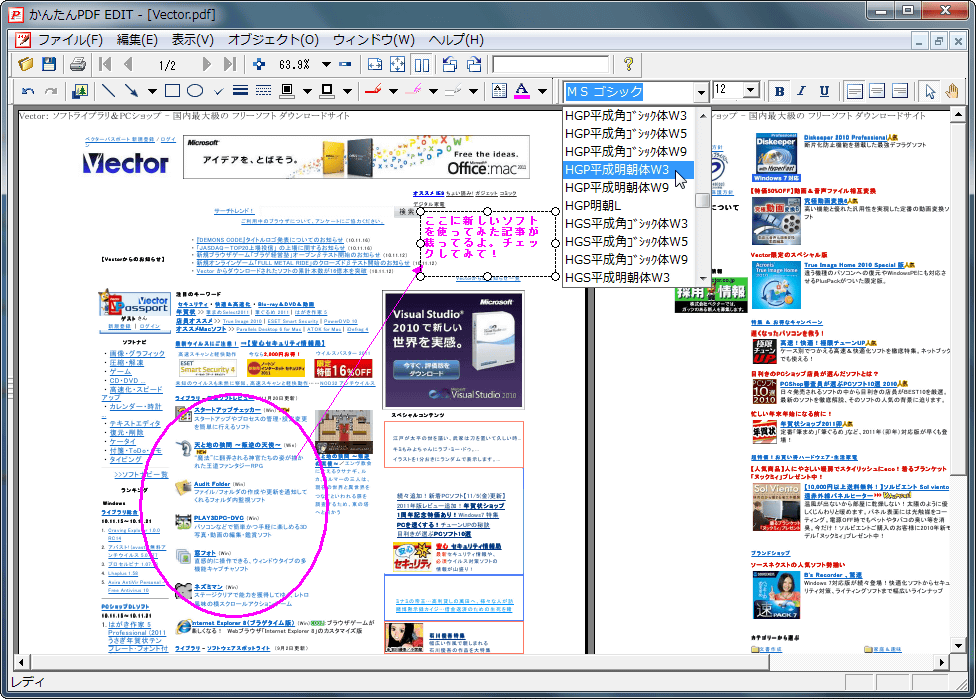This screenshot has height=699, width=976.
Task: Go to the next page
Action: (207, 64)
